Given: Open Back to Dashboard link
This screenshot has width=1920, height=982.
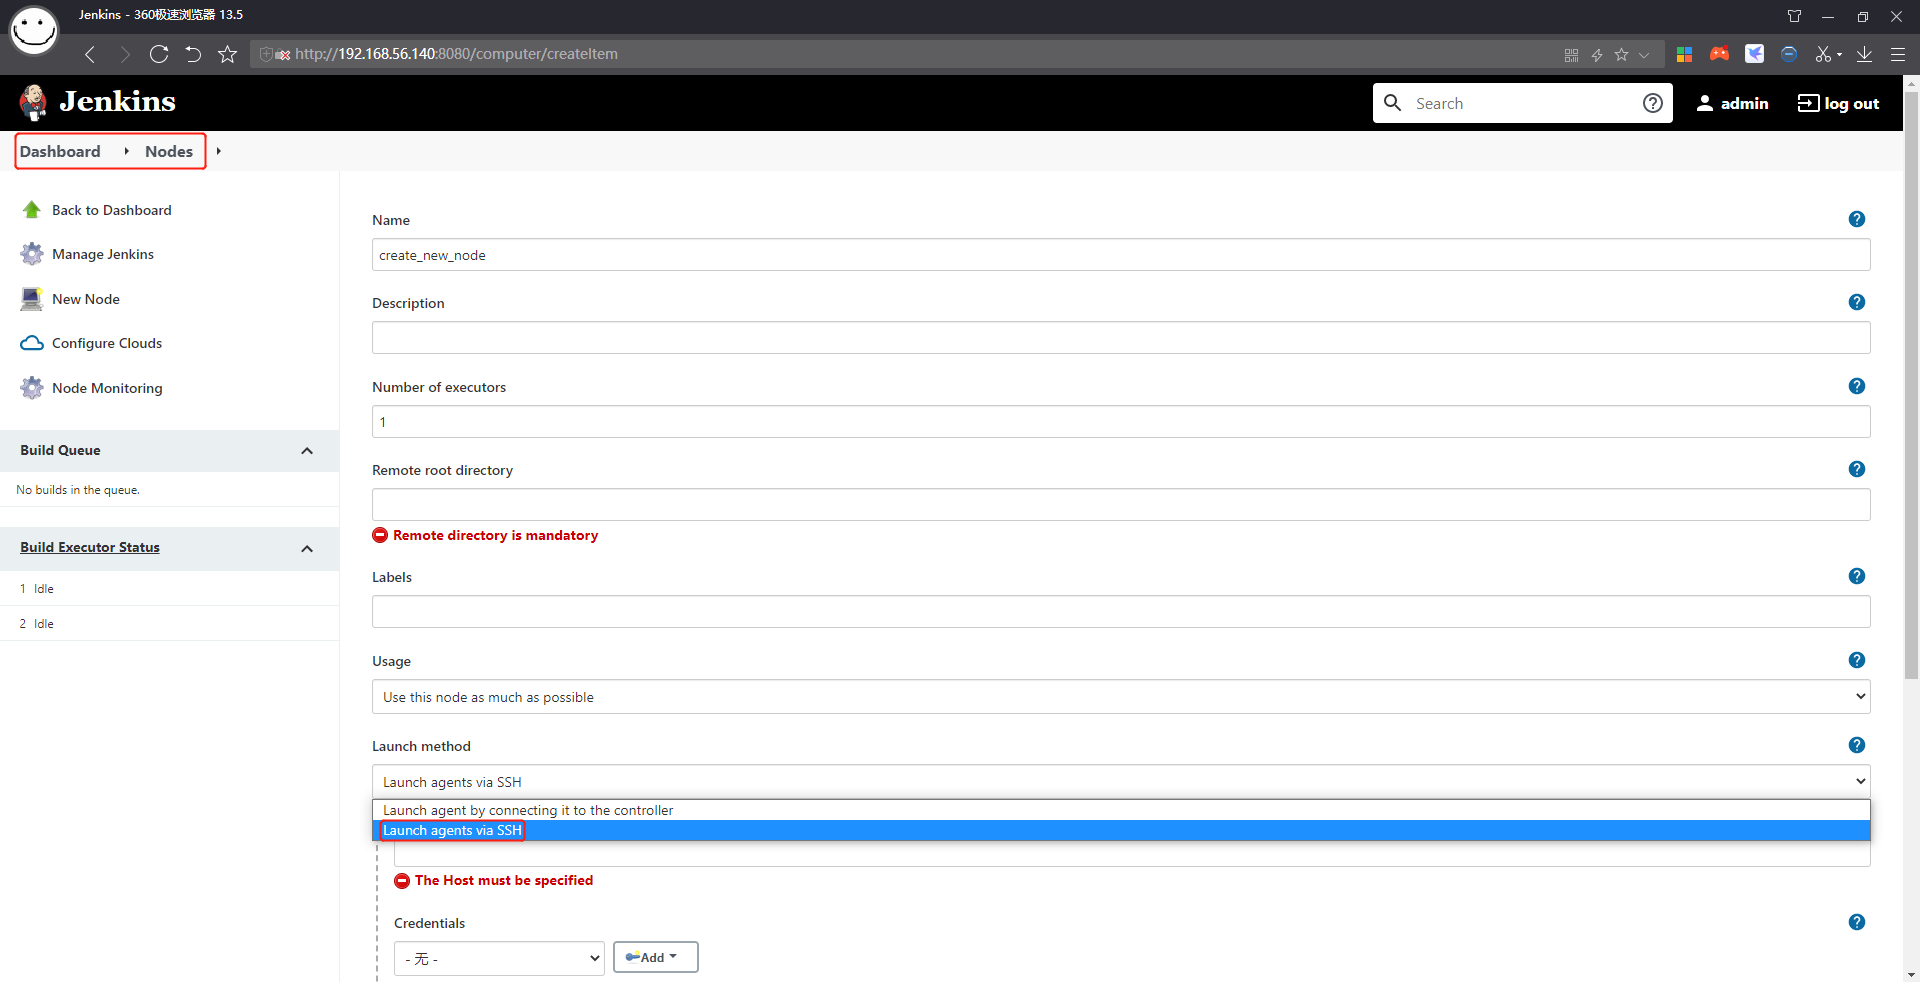Looking at the screenshot, I should pyautogui.click(x=112, y=210).
